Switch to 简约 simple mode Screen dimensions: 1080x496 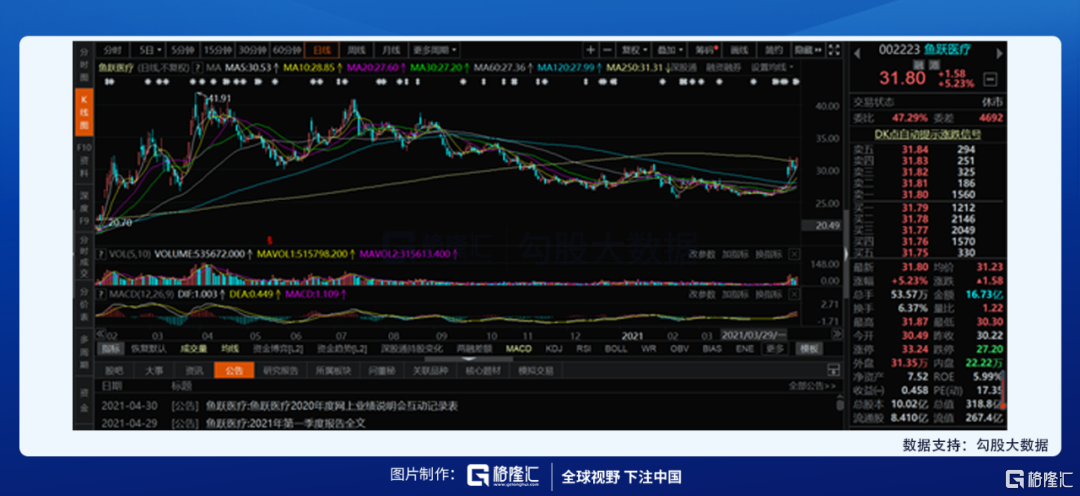point(773,50)
